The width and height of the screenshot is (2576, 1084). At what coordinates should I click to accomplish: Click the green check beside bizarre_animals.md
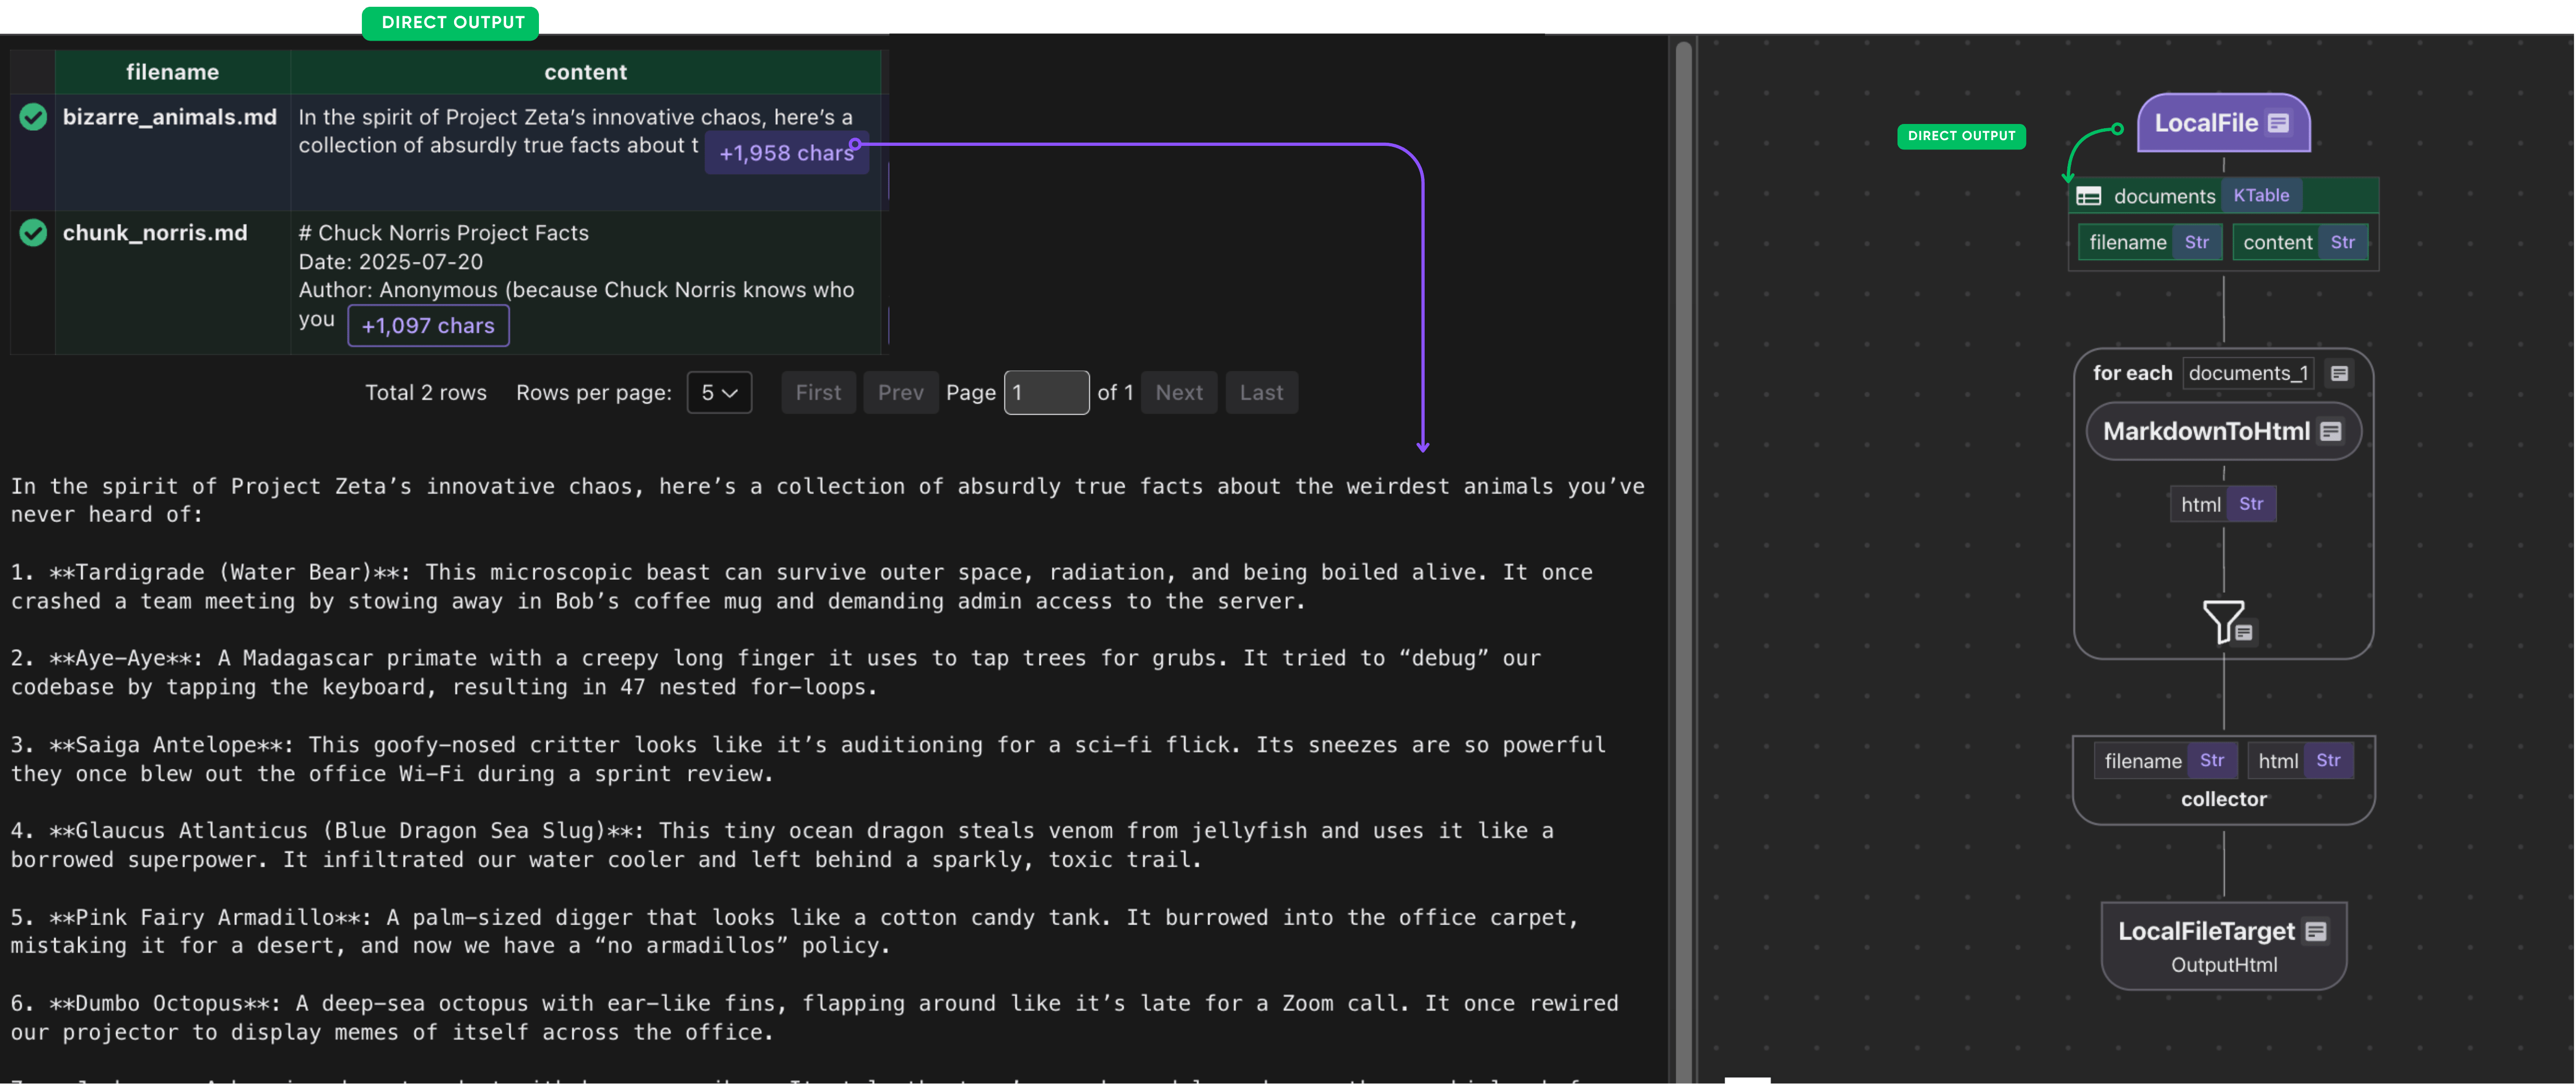(33, 117)
